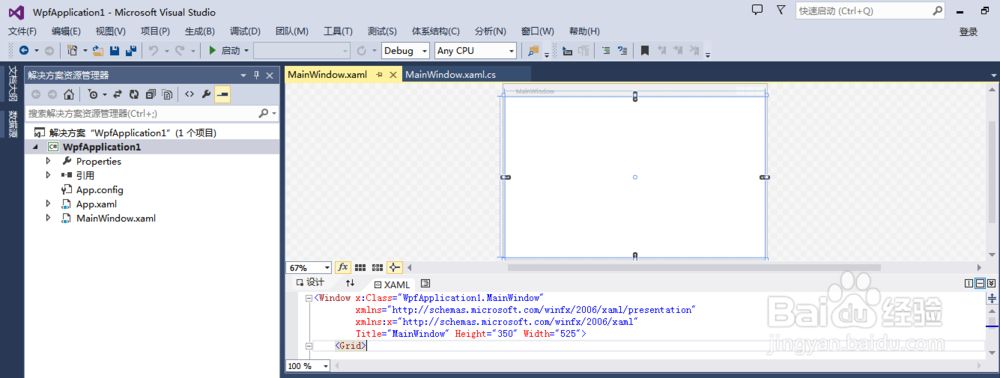
Task: Expand the Properties tree node
Action: [48, 161]
